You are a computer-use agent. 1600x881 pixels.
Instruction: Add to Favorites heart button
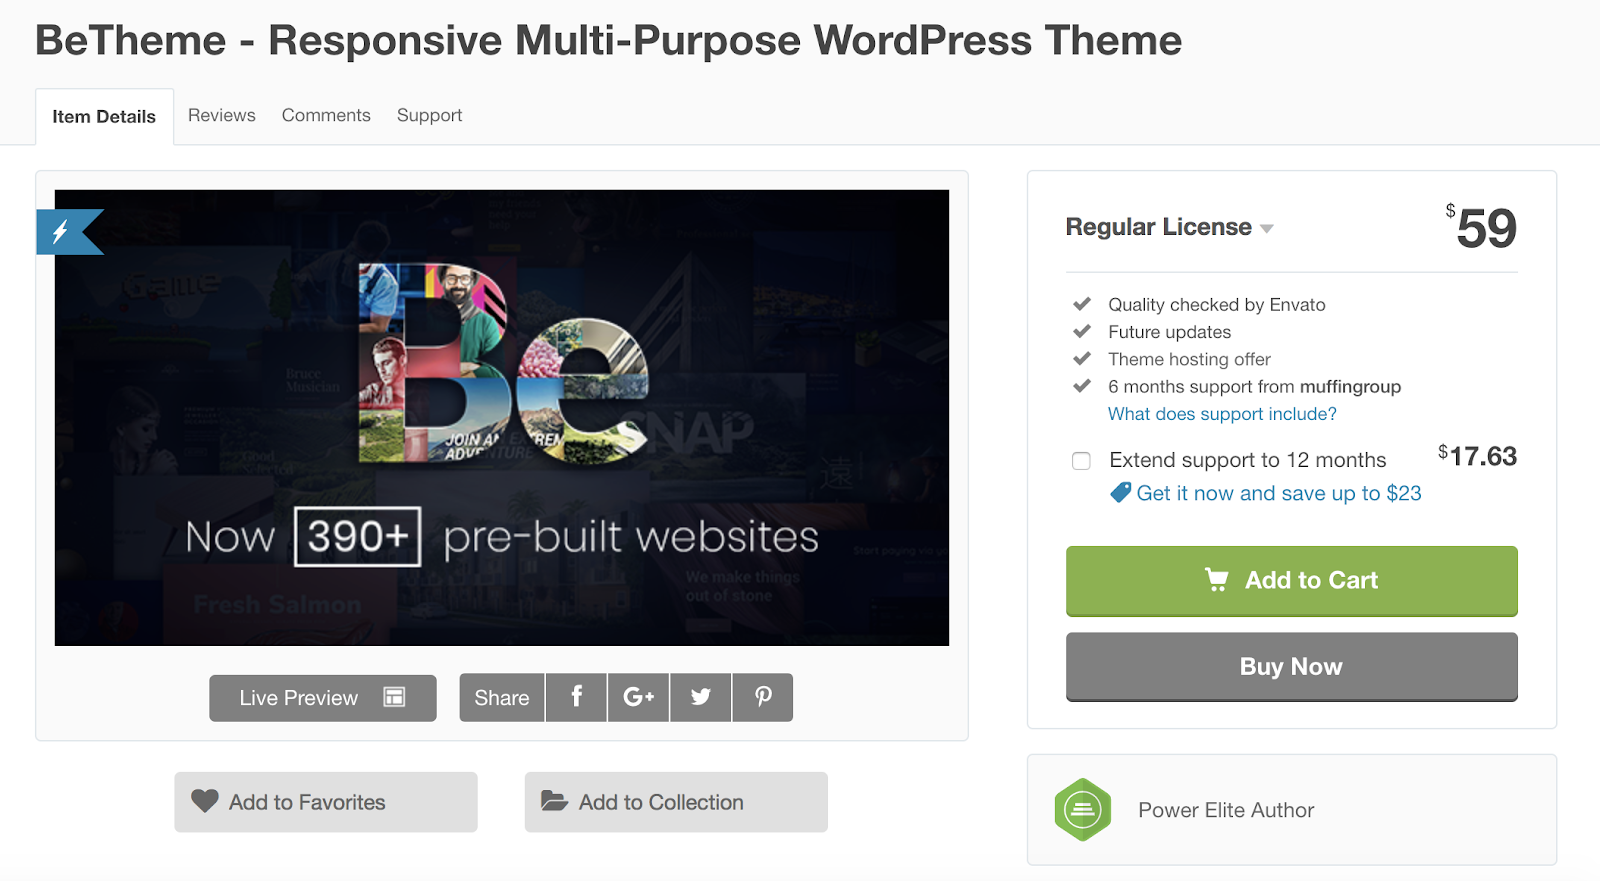[x=326, y=802]
